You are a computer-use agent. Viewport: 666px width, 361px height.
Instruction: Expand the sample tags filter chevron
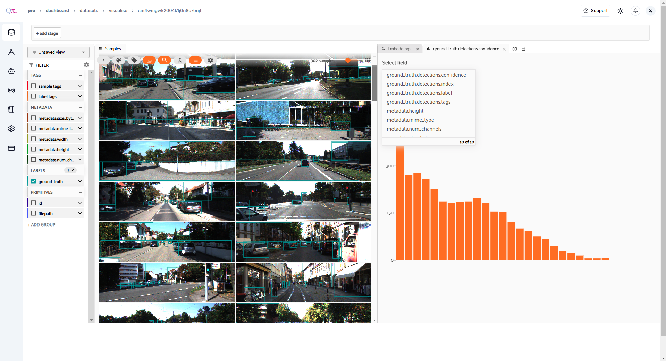(x=80, y=86)
